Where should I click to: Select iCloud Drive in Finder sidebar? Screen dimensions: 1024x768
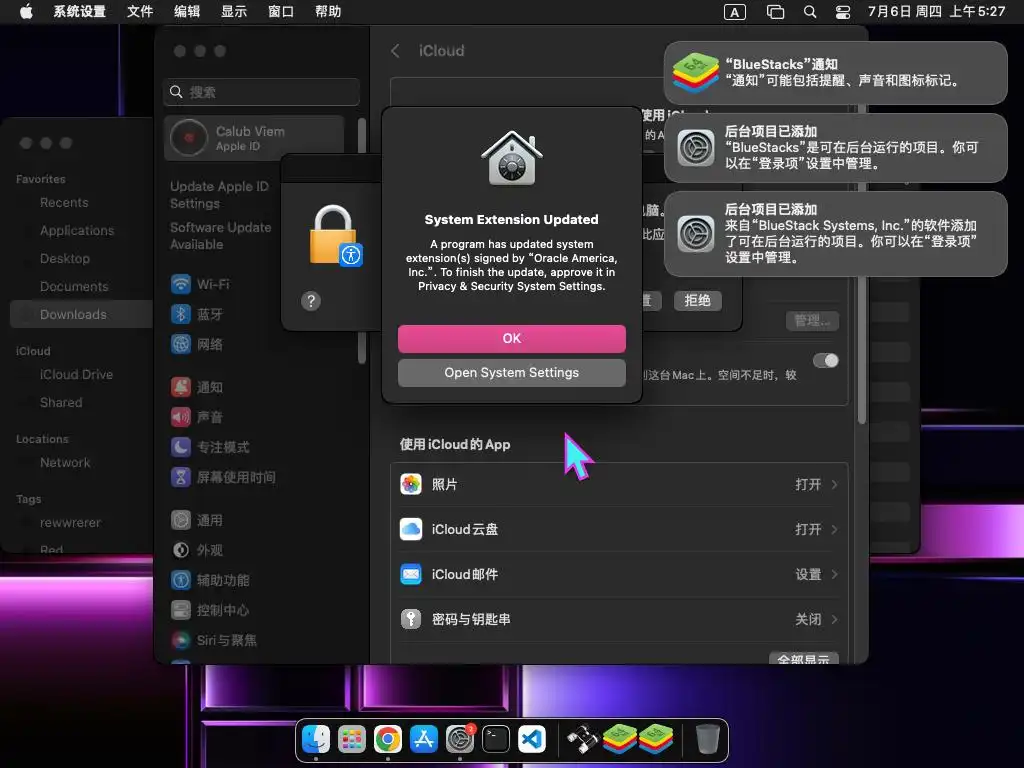(x=76, y=374)
